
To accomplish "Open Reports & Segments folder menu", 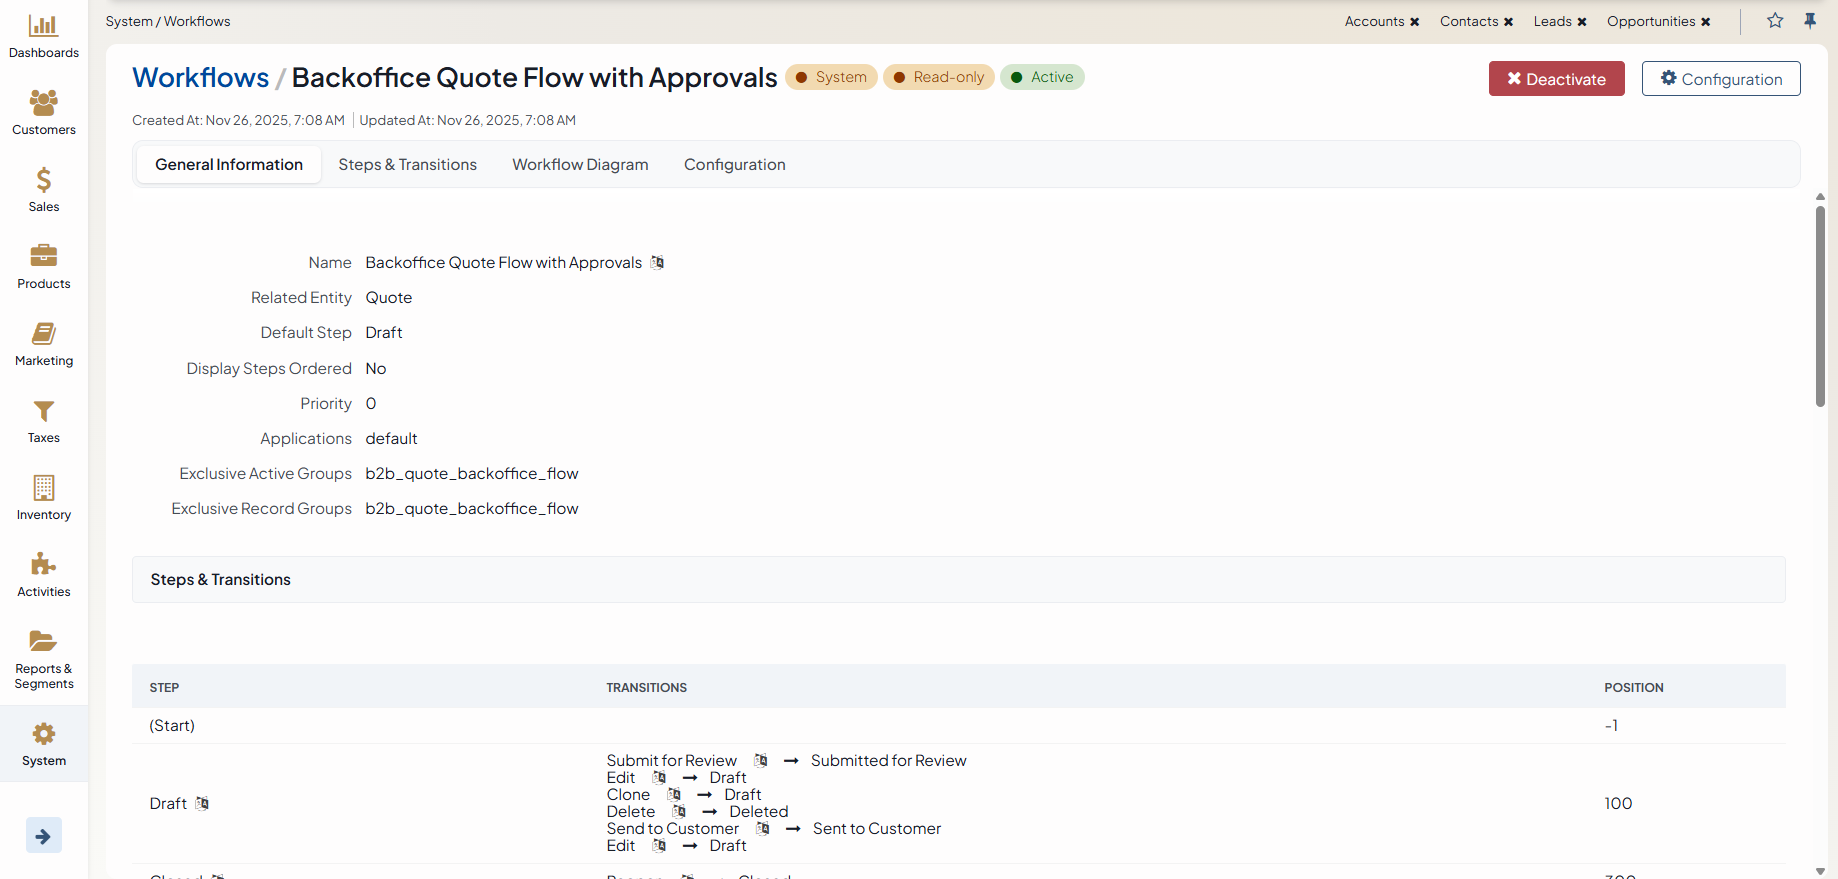I will (43, 658).
